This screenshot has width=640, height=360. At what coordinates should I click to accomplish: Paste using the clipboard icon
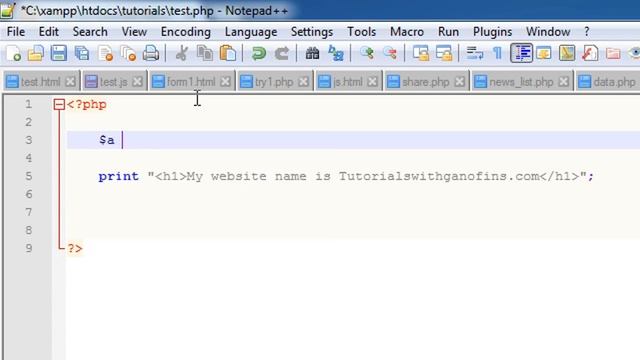(228, 53)
